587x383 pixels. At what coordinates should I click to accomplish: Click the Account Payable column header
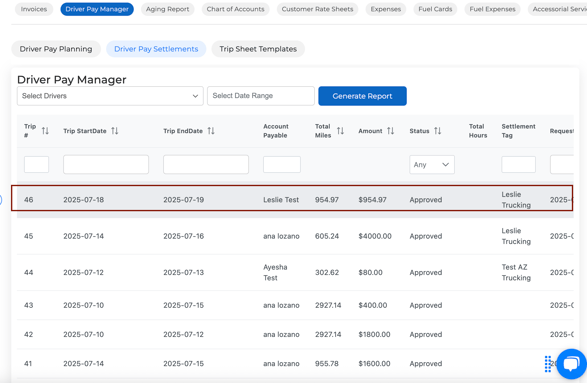[x=276, y=131]
